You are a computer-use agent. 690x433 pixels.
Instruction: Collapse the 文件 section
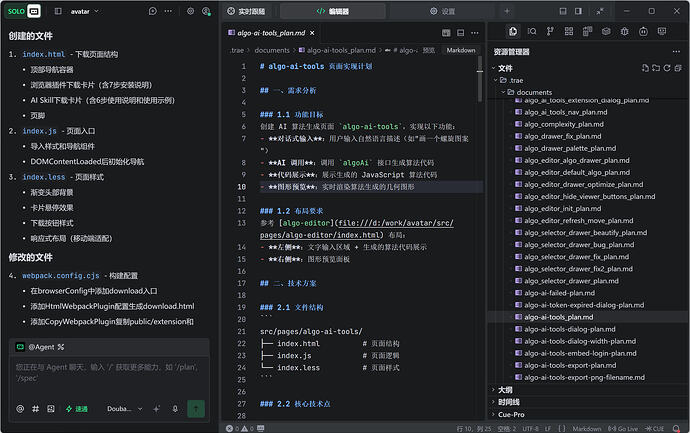click(x=494, y=68)
